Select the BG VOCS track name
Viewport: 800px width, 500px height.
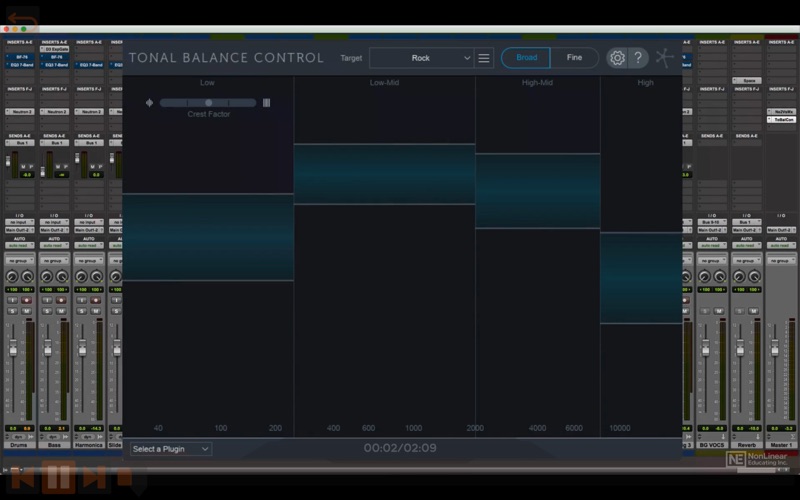point(712,445)
